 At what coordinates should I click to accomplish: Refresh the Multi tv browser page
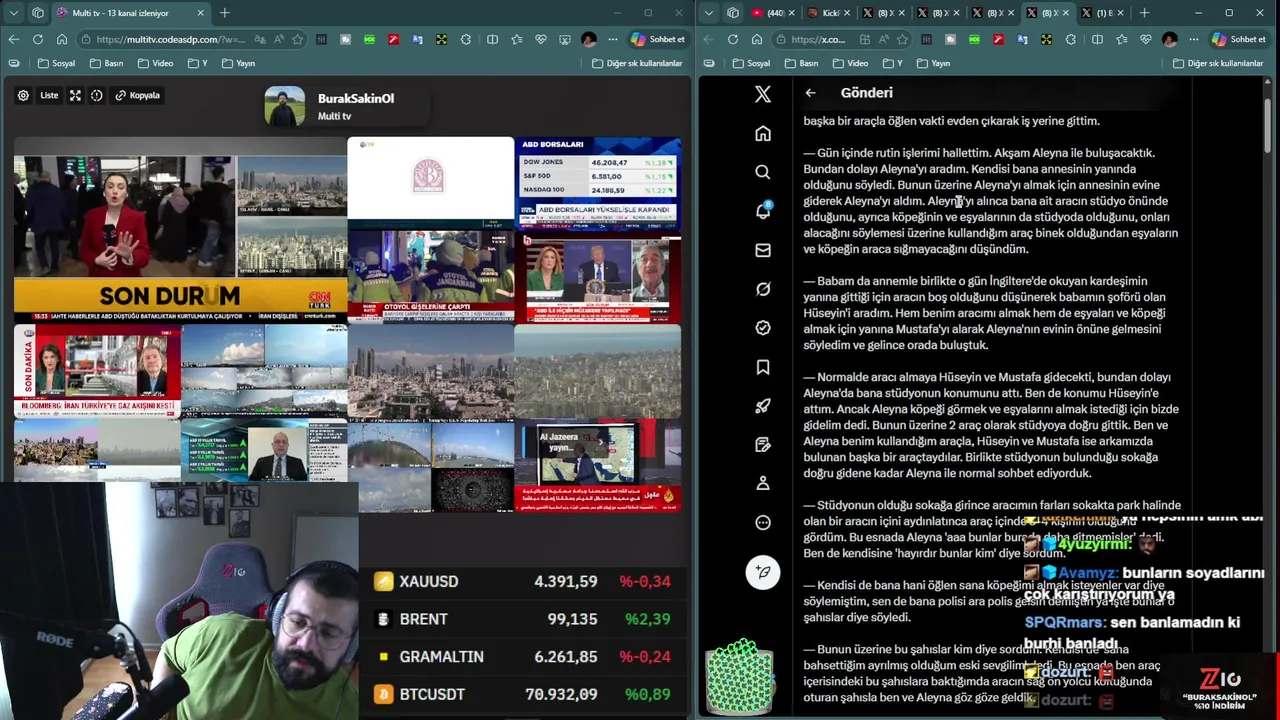click(38, 39)
